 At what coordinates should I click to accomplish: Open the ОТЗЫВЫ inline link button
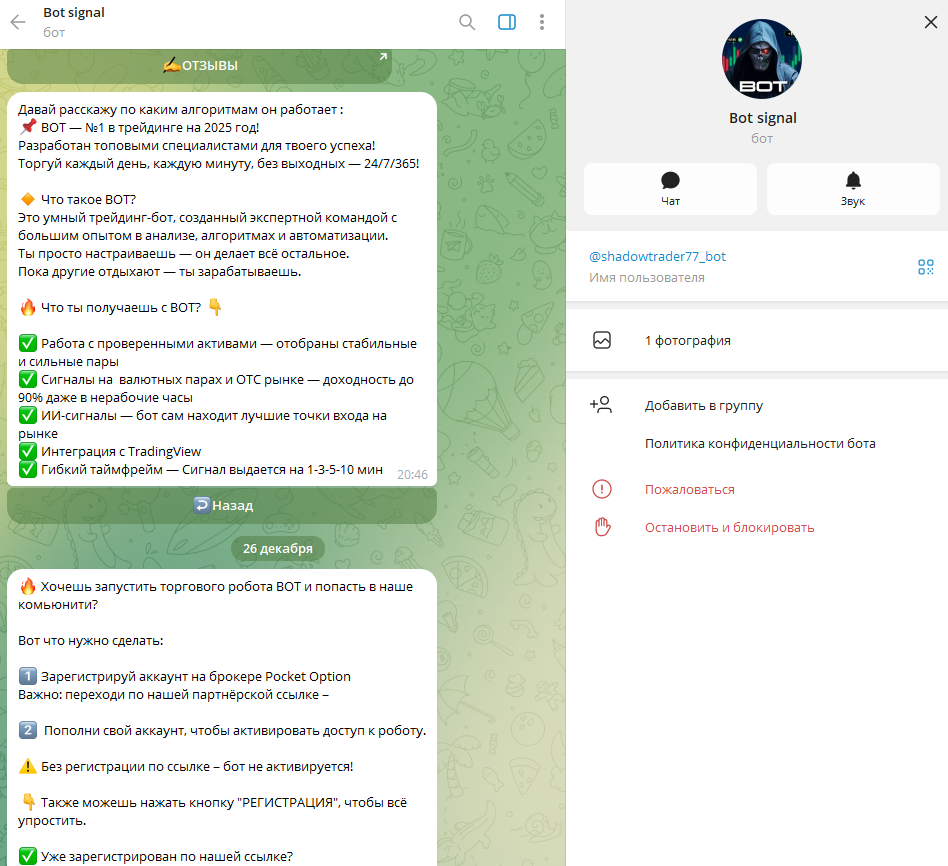200,66
